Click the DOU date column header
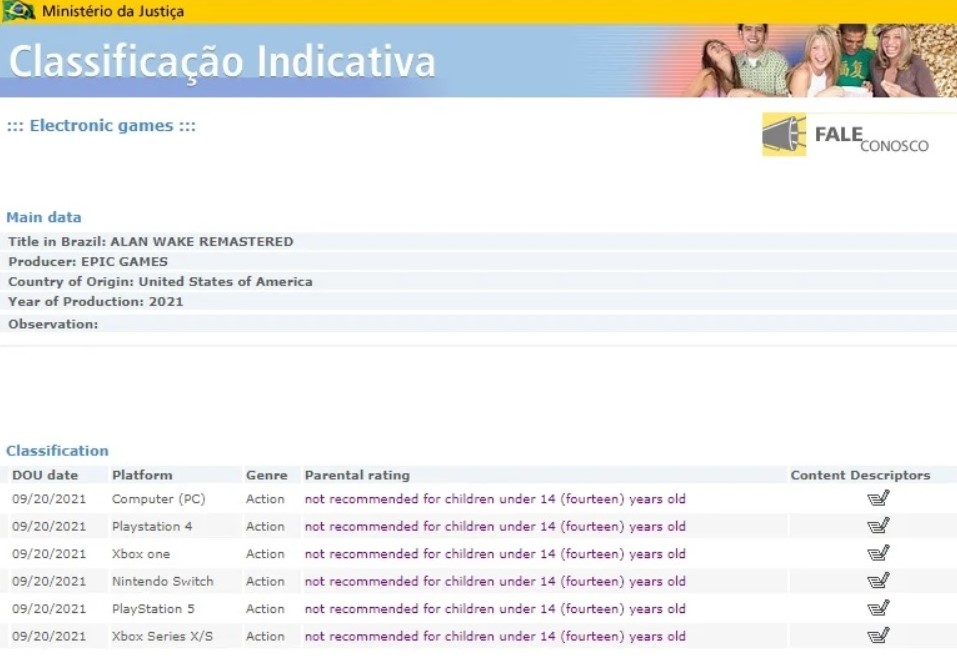 coord(45,475)
